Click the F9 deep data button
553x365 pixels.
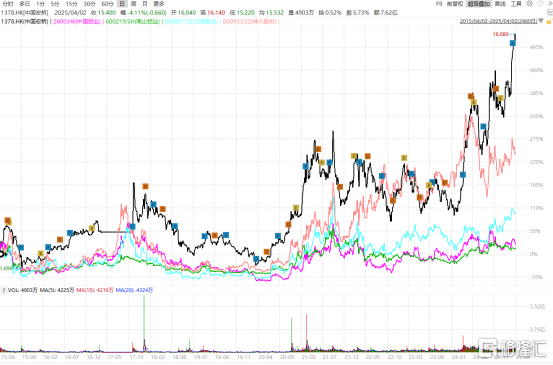click(439, 4)
